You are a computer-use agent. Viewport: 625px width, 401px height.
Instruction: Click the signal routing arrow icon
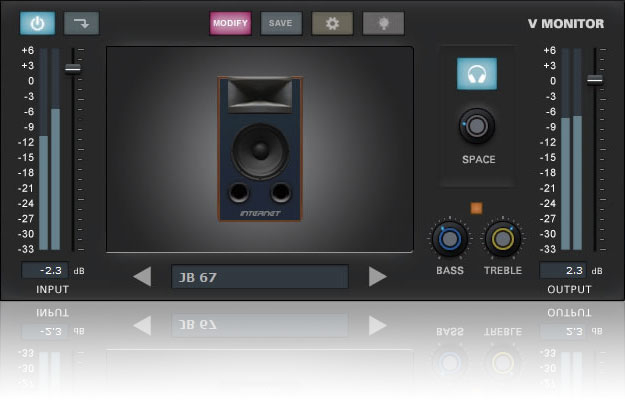tap(81, 23)
